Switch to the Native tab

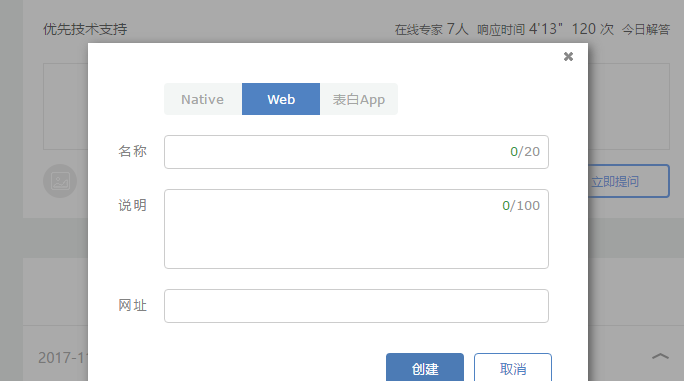pos(203,99)
